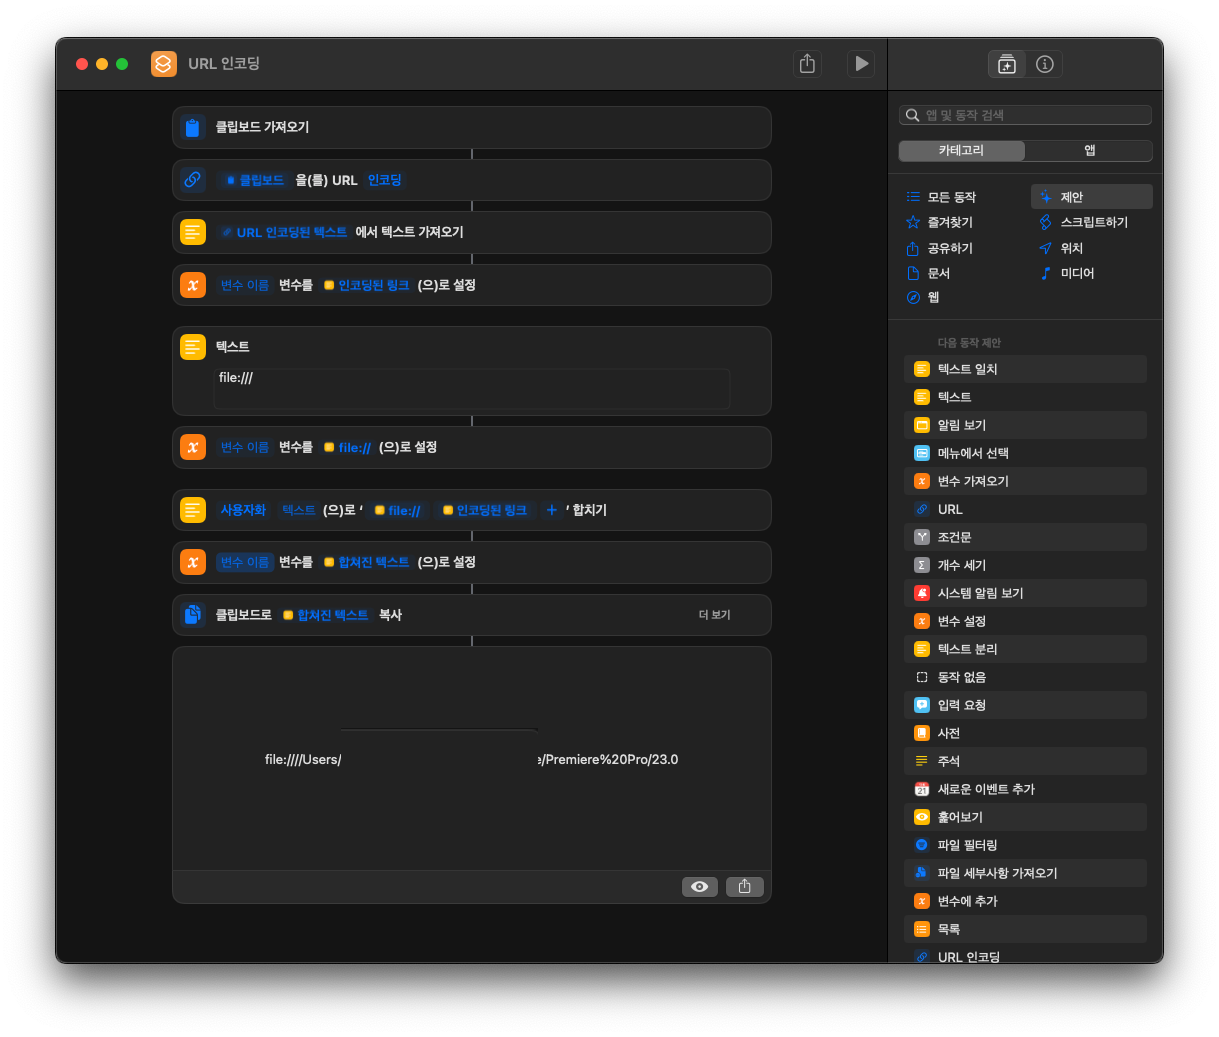Click the 주석 suggestion icon
The width and height of the screenshot is (1219, 1037).
(922, 761)
